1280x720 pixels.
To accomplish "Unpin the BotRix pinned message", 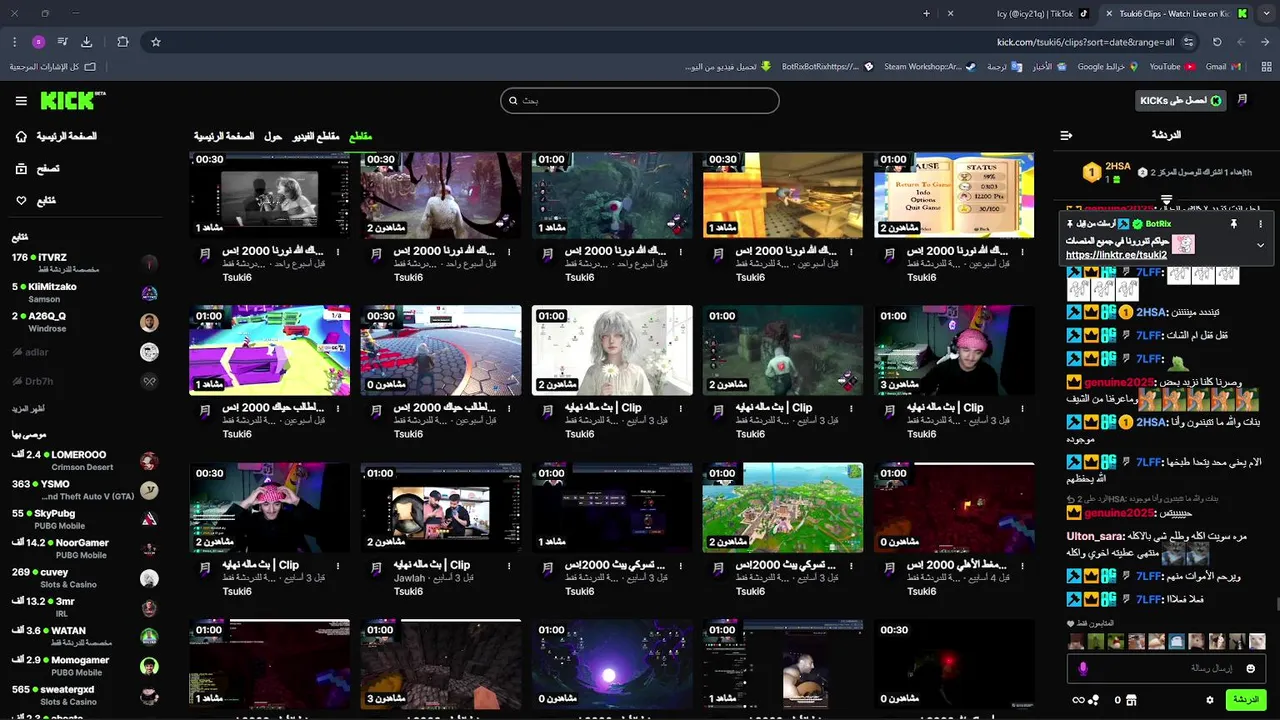I will (1233, 224).
